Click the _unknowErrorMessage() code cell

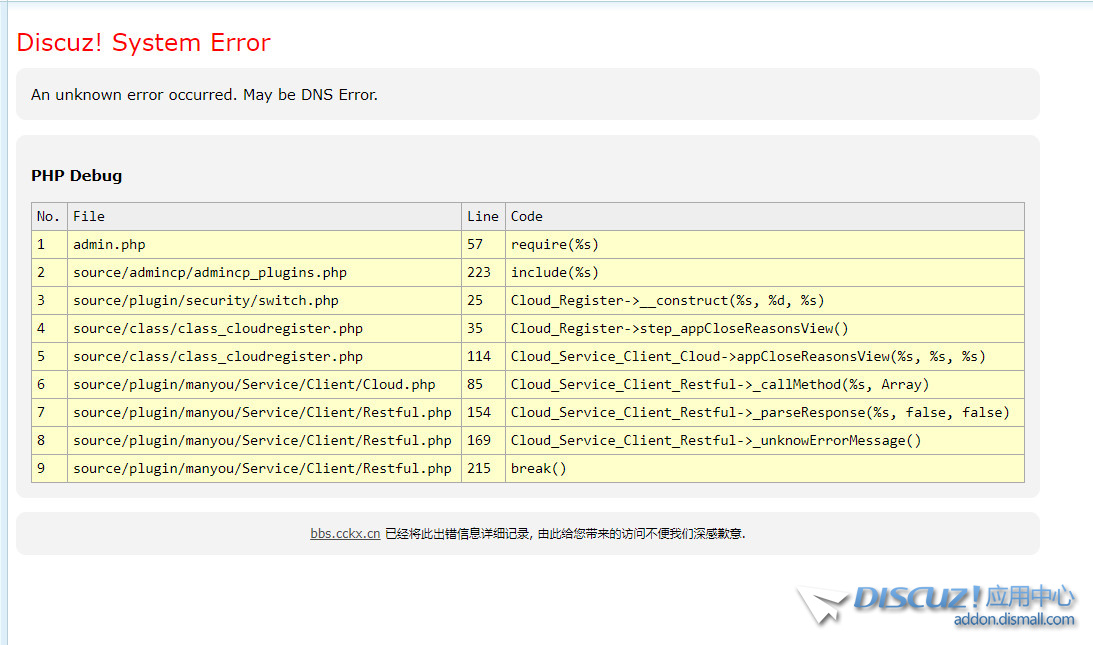click(716, 440)
